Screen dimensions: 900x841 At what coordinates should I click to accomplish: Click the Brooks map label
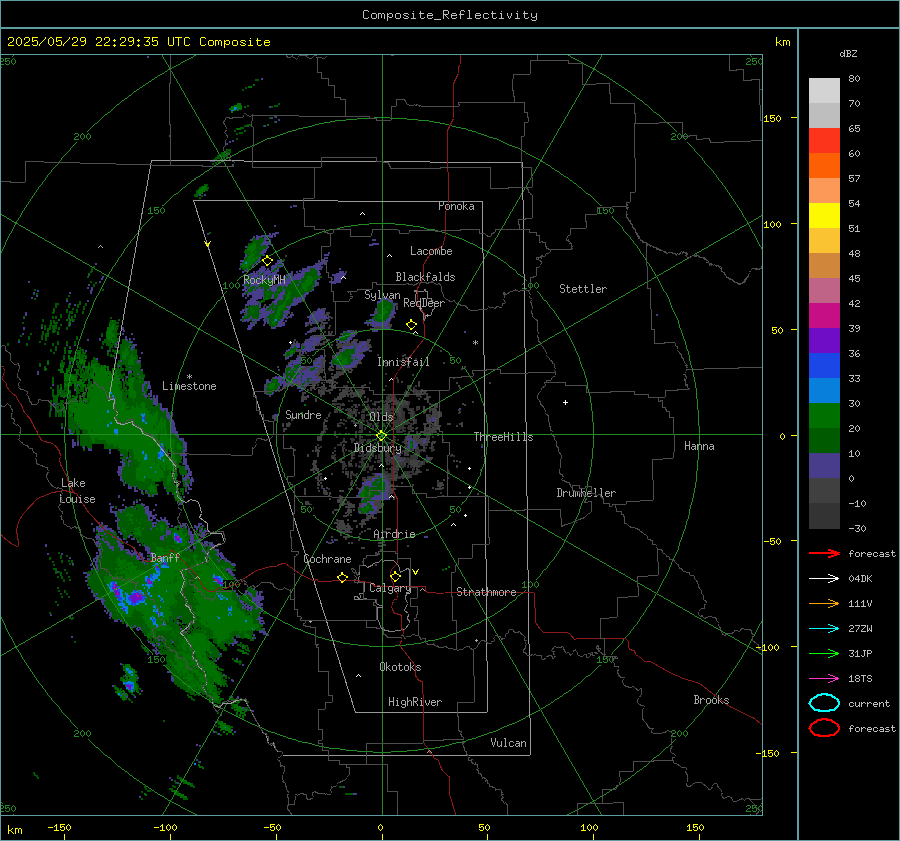point(711,700)
